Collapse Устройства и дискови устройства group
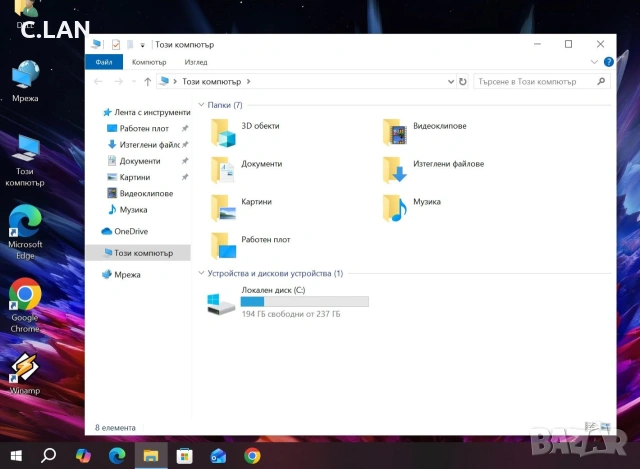 pos(201,273)
